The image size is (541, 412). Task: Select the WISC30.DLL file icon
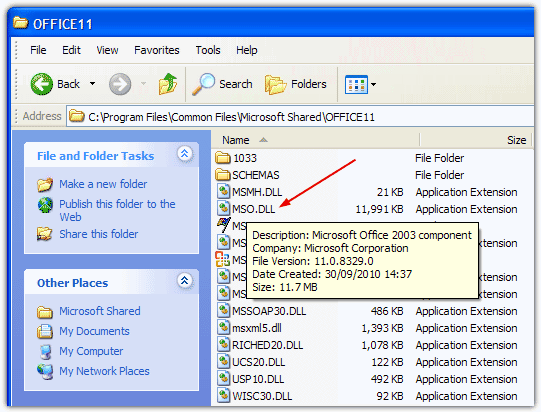[224, 395]
